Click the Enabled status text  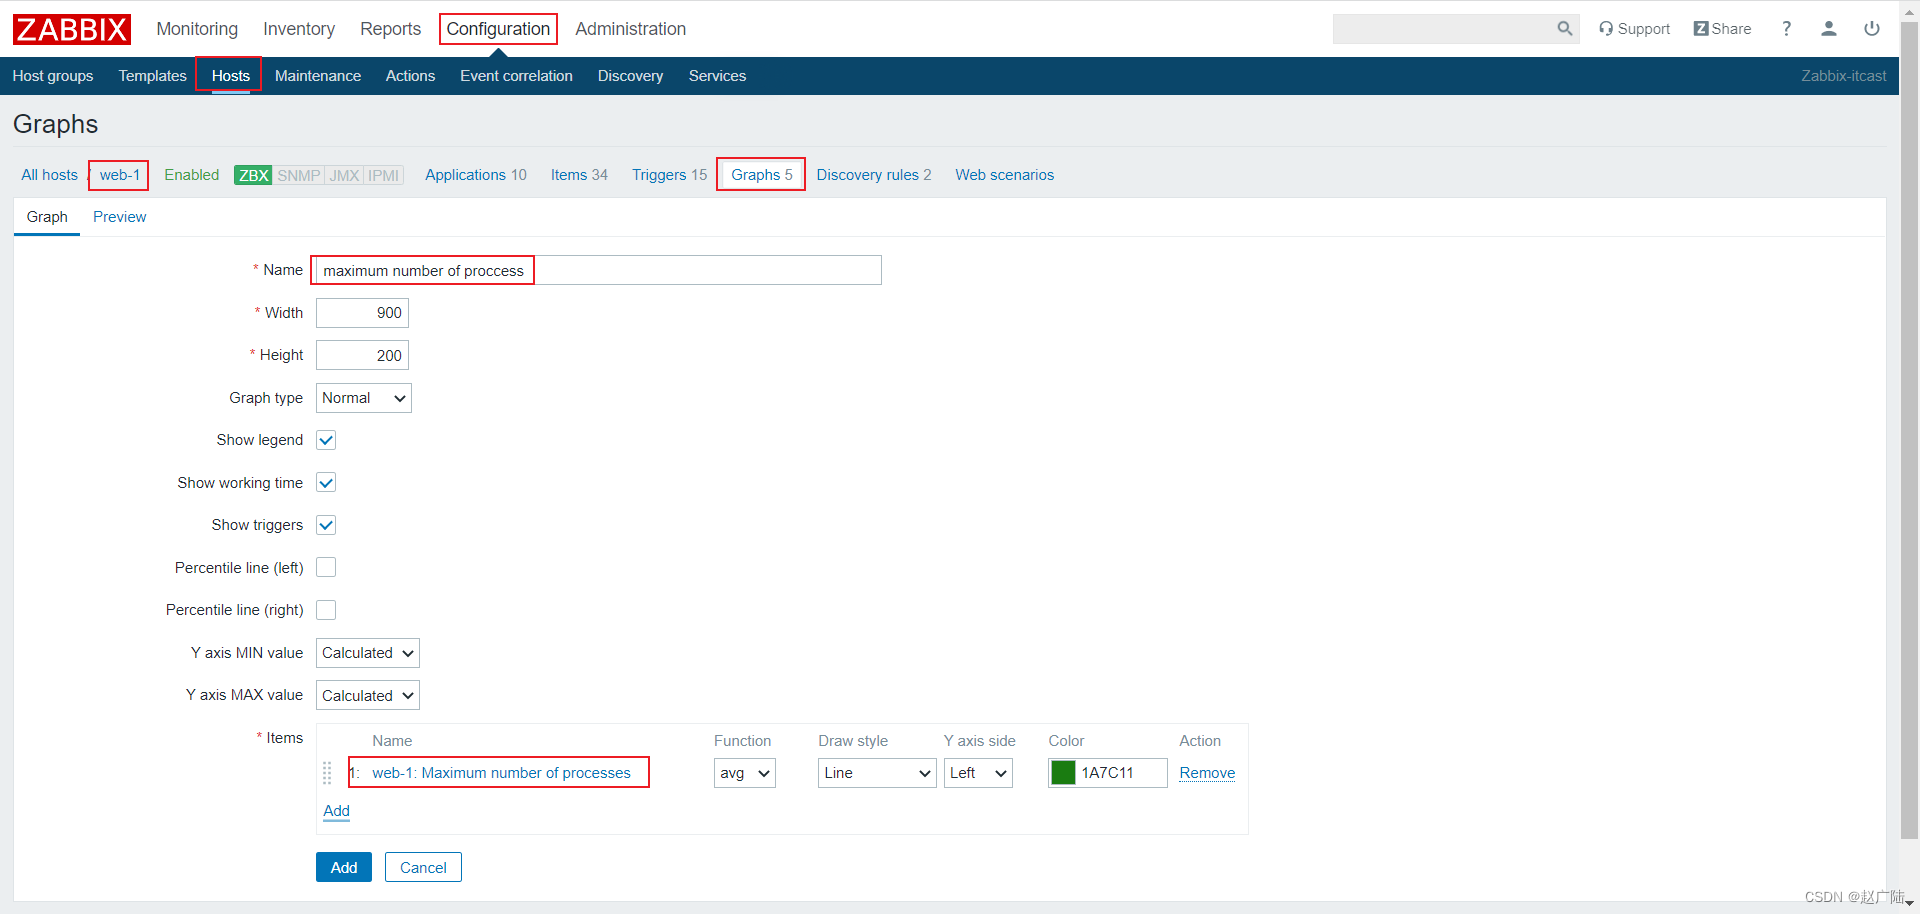(x=191, y=175)
